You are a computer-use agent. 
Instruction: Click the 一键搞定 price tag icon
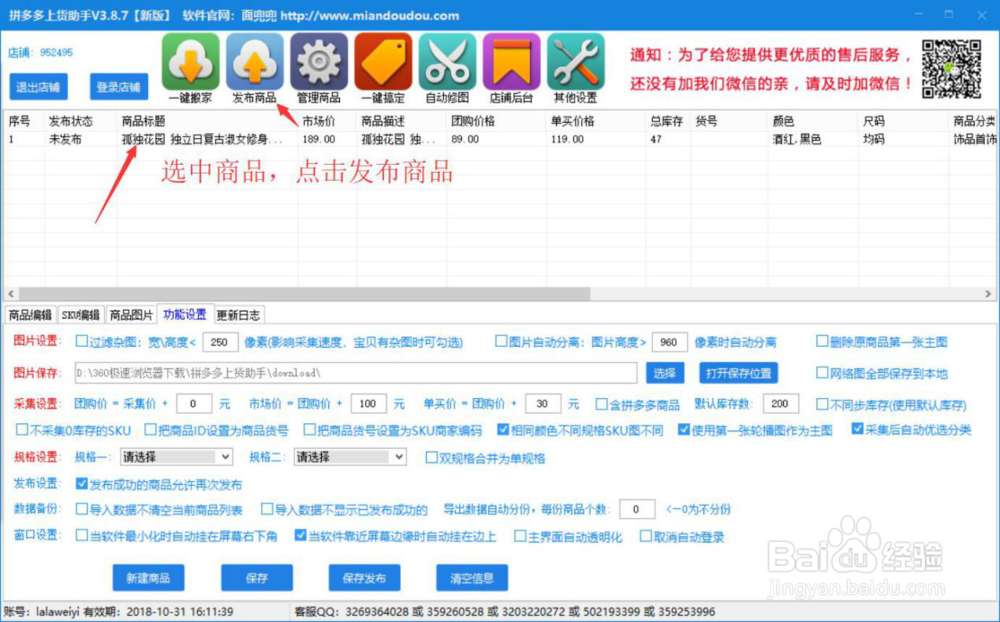point(383,61)
